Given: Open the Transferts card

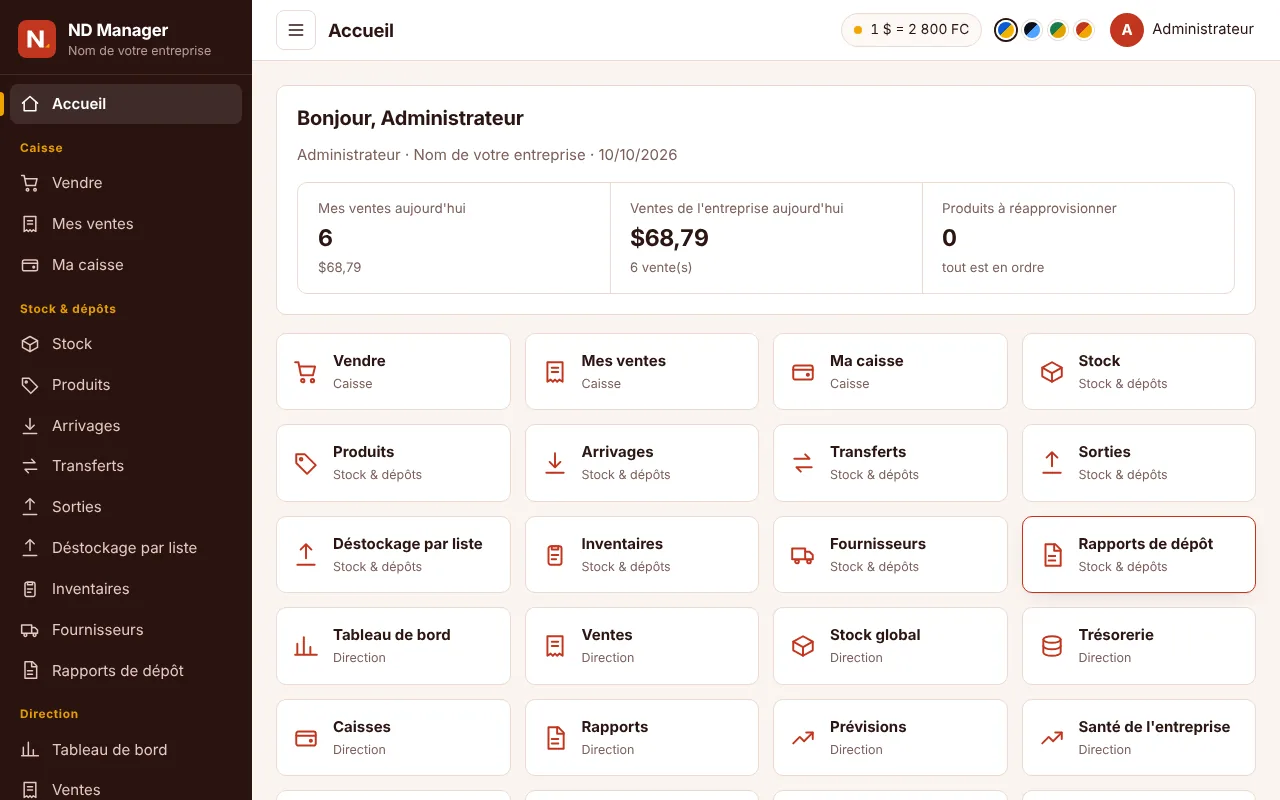Looking at the screenshot, I should tap(890, 463).
